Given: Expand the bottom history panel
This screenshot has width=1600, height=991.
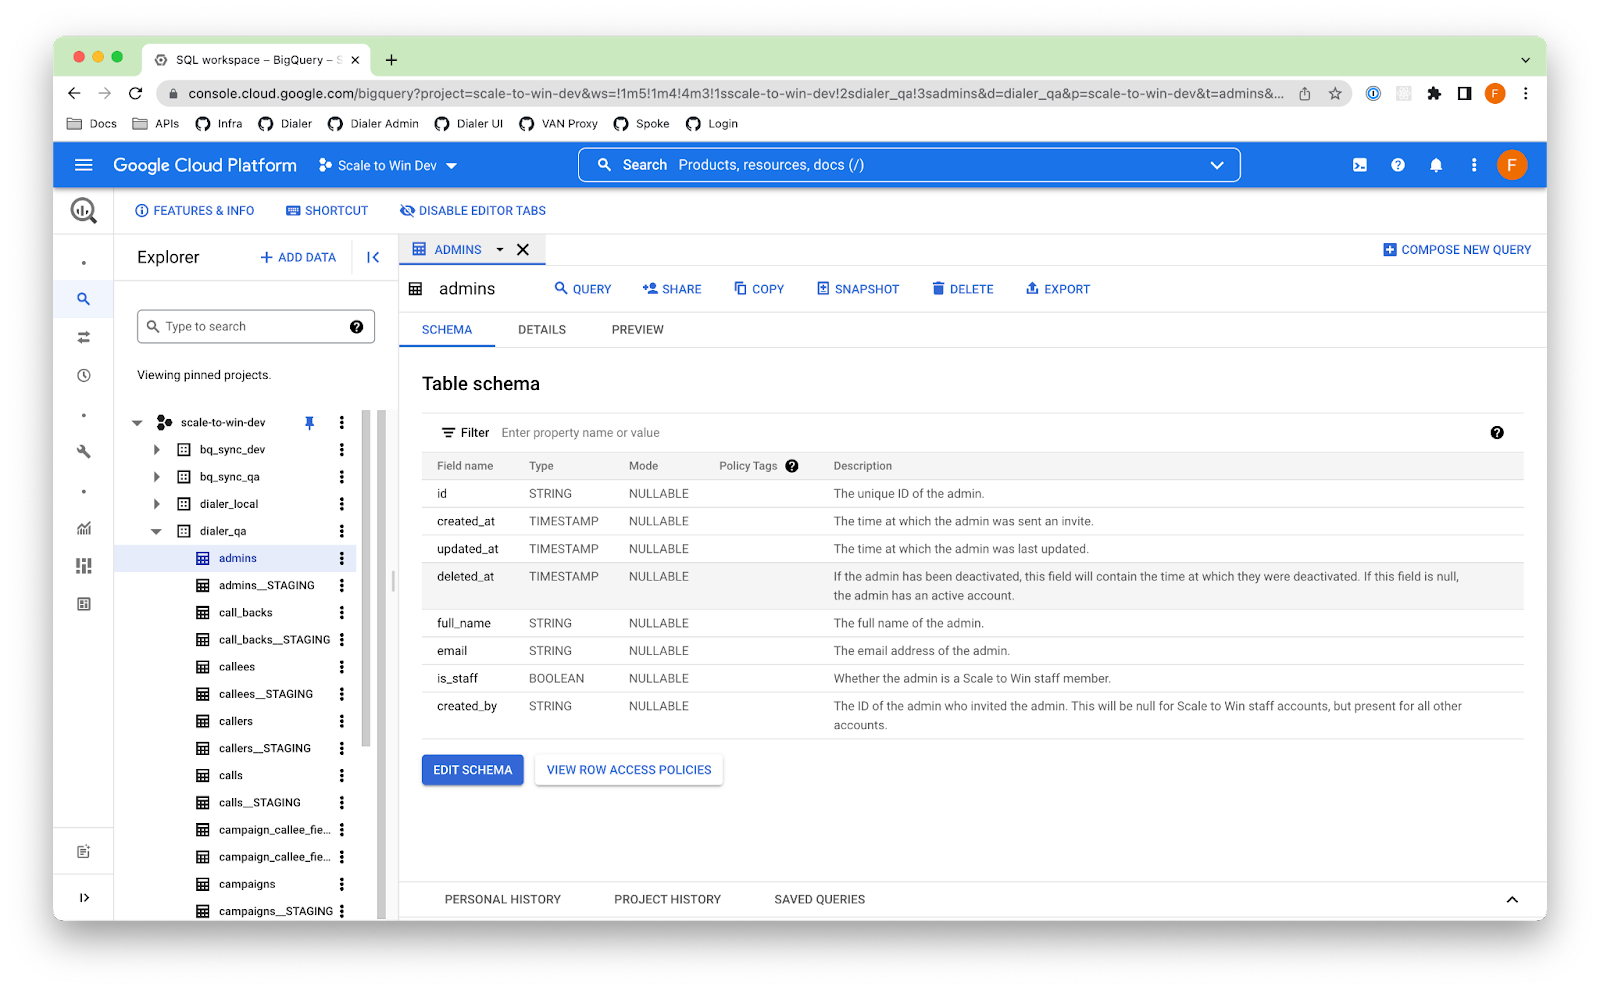Looking at the screenshot, I should tap(1512, 900).
